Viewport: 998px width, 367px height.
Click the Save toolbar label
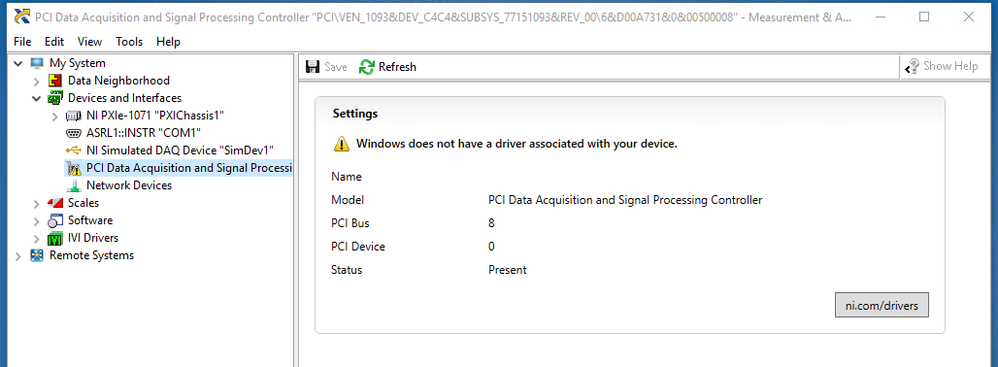point(335,67)
